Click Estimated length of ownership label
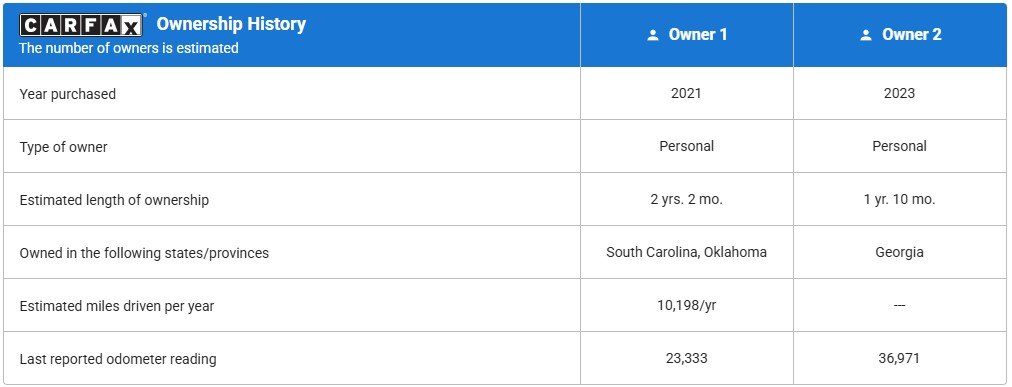Screen dimensions: 1012x387 point(114,200)
